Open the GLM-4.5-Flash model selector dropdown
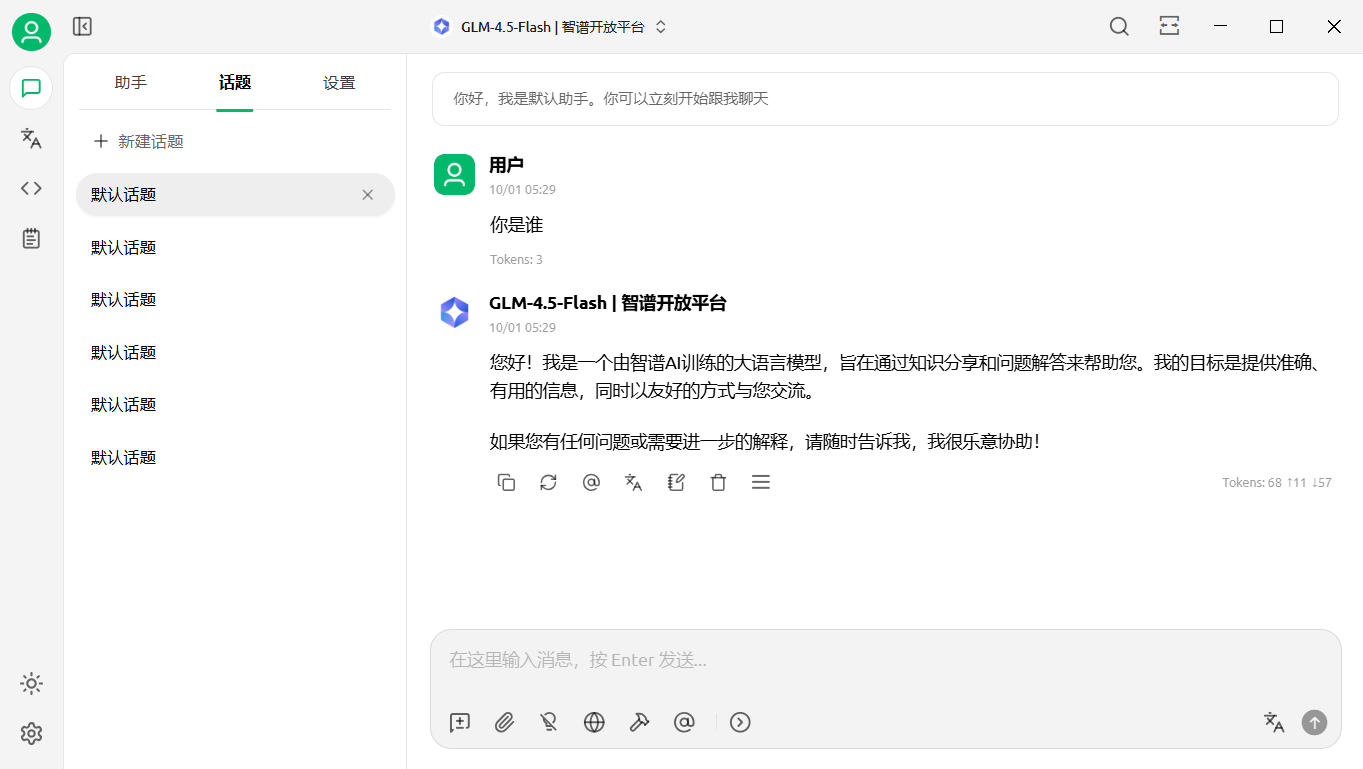 click(550, 27)
